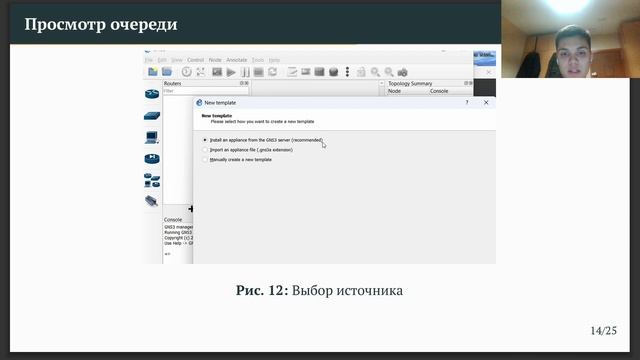Select Manually create a new template

coord(237,160)
